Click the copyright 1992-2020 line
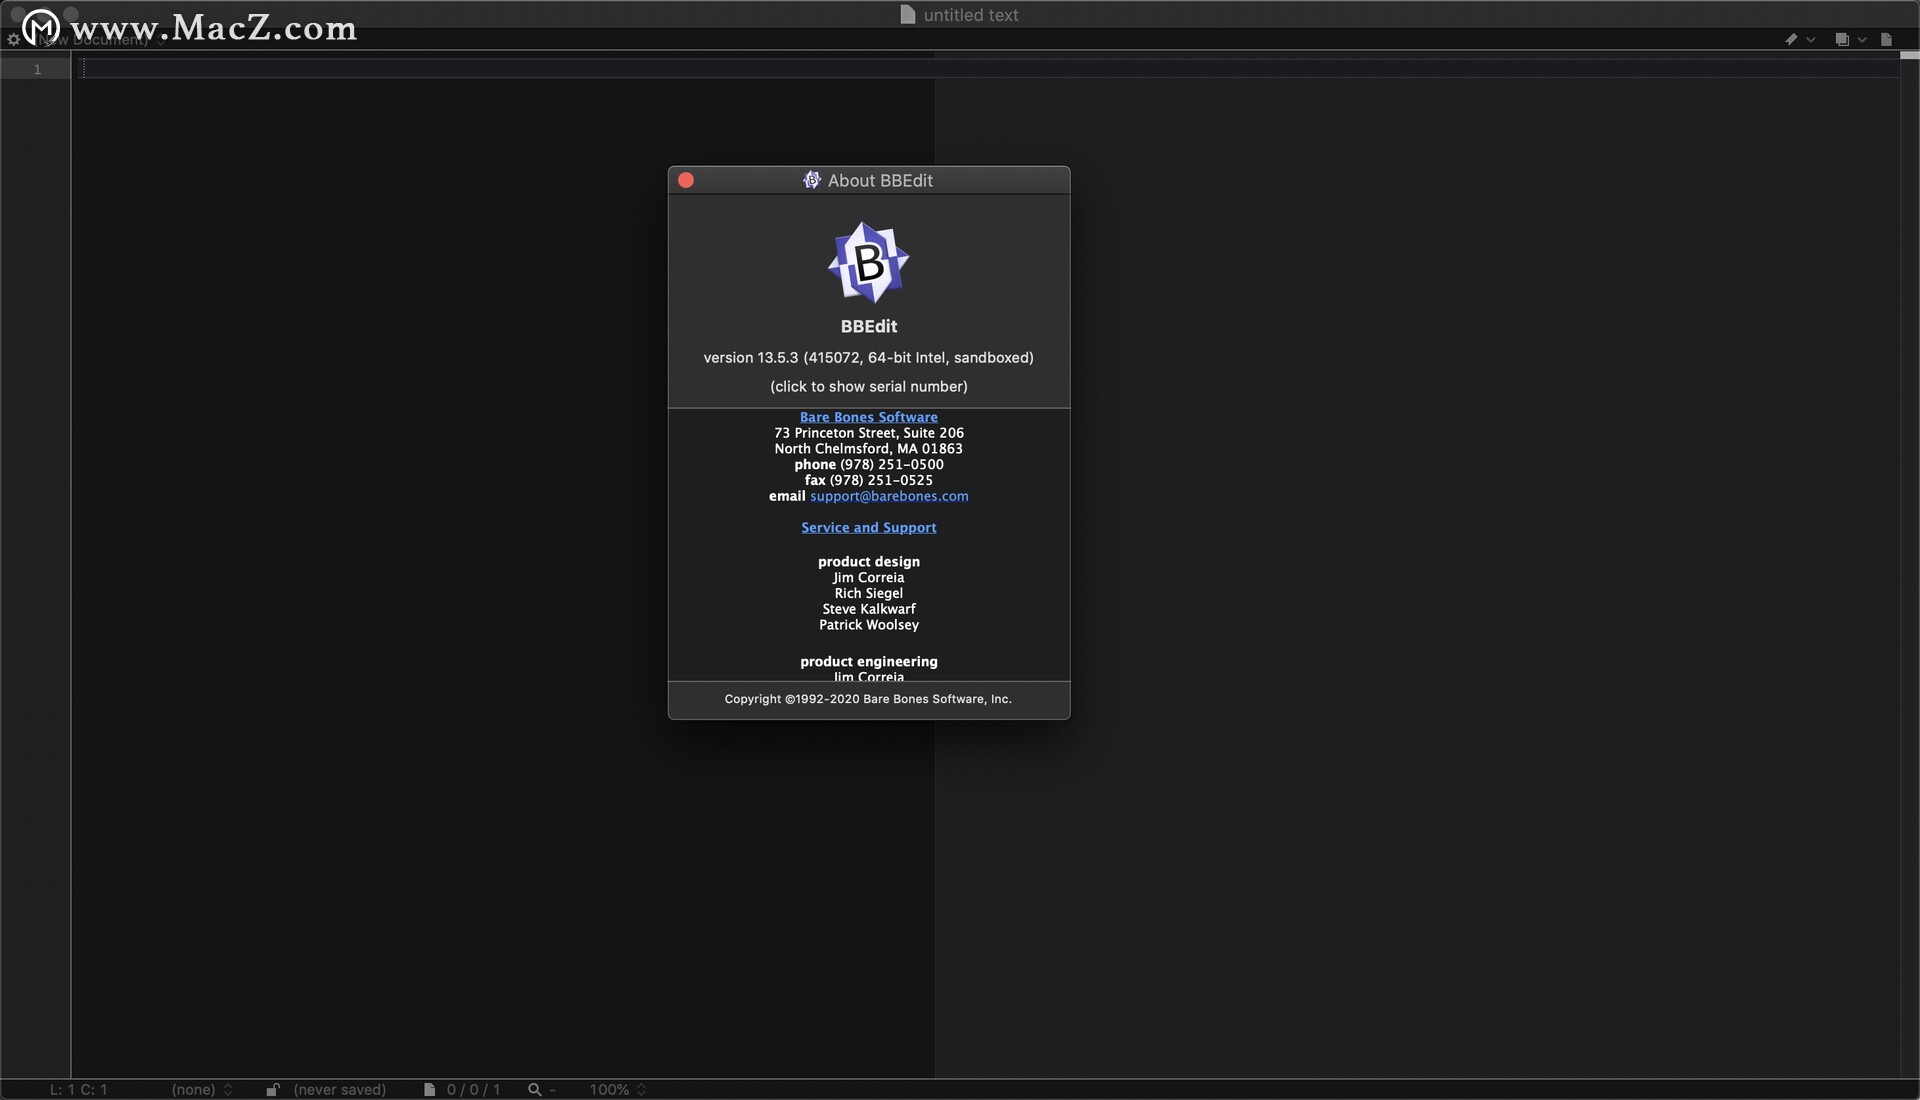Screen dimensions: 1920x1100 tap(868, 699)
